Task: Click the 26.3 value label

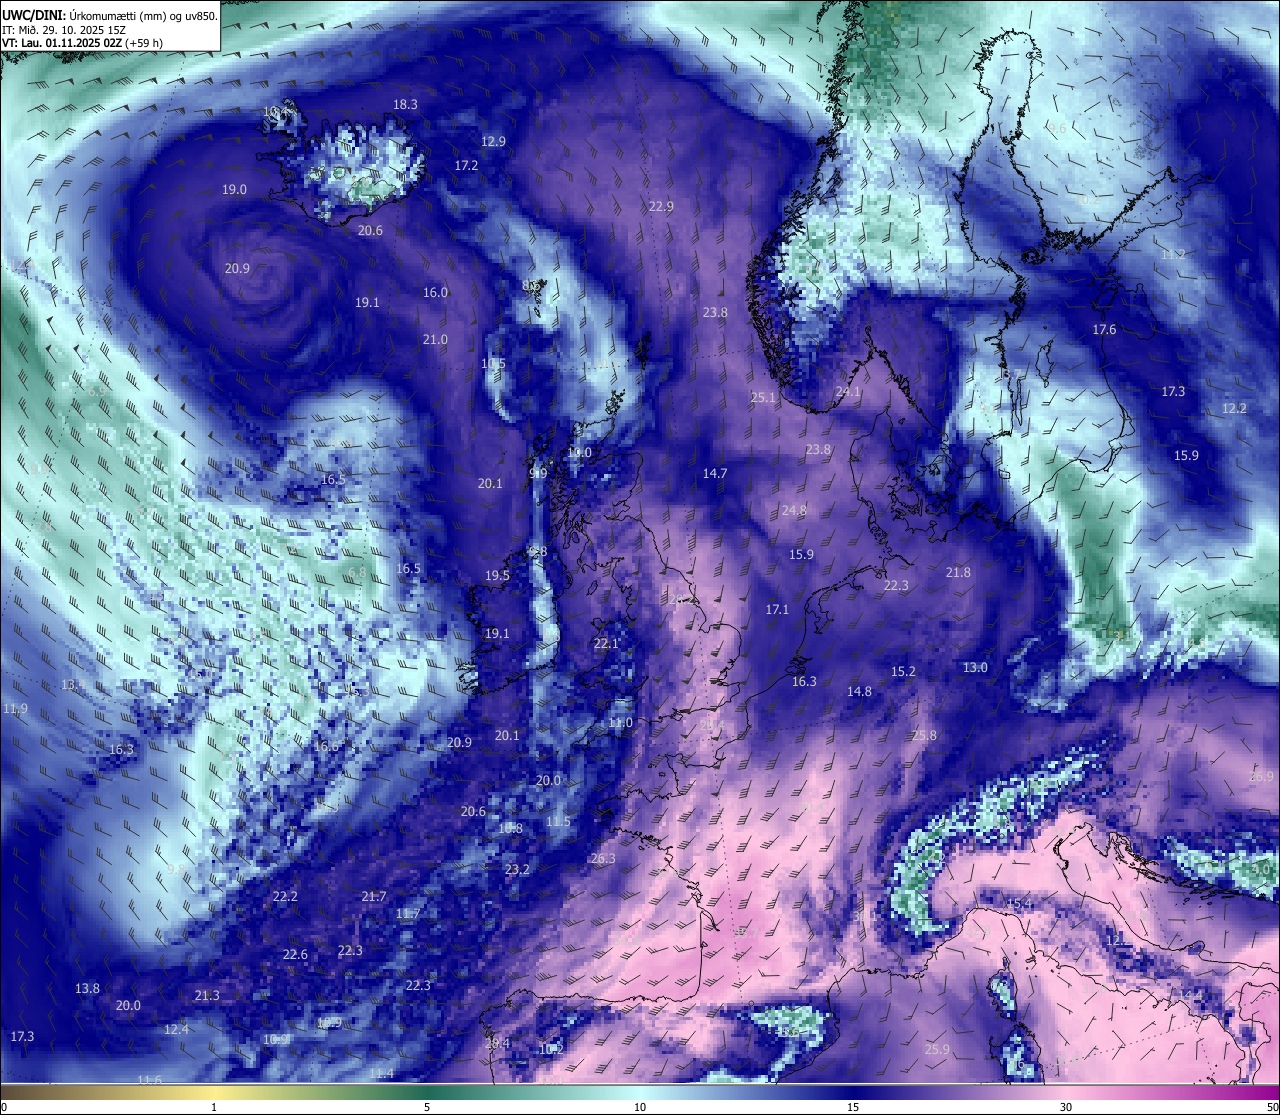Action: click(603, 859)
